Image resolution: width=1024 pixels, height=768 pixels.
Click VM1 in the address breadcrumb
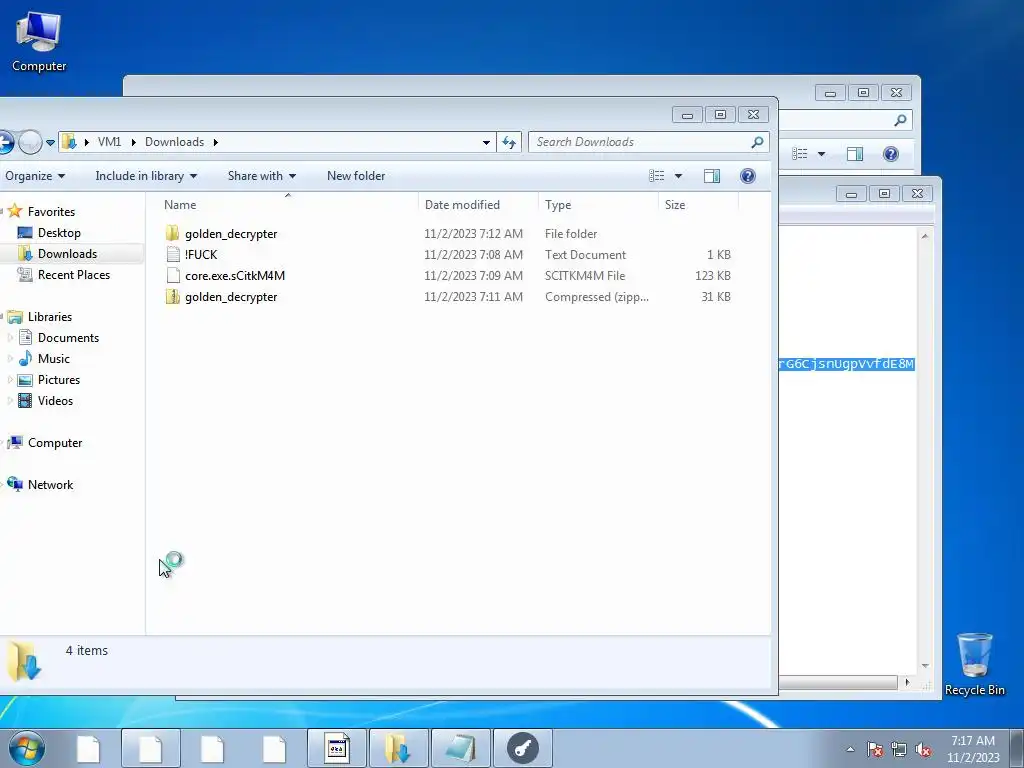109,142
